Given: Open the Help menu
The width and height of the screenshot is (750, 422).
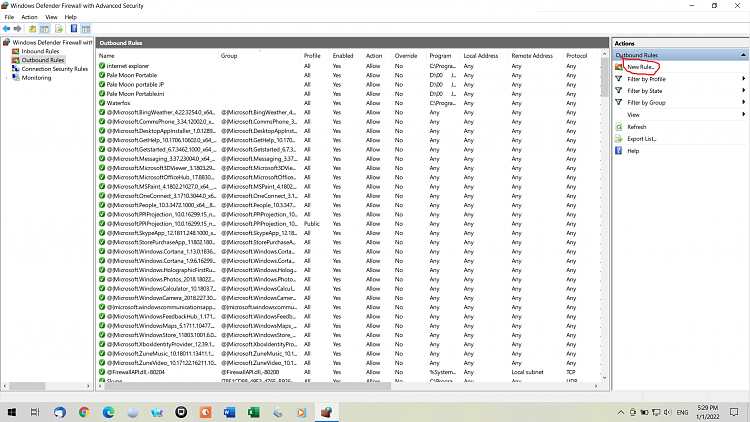Looking at the screenshot, I should 71,17.
